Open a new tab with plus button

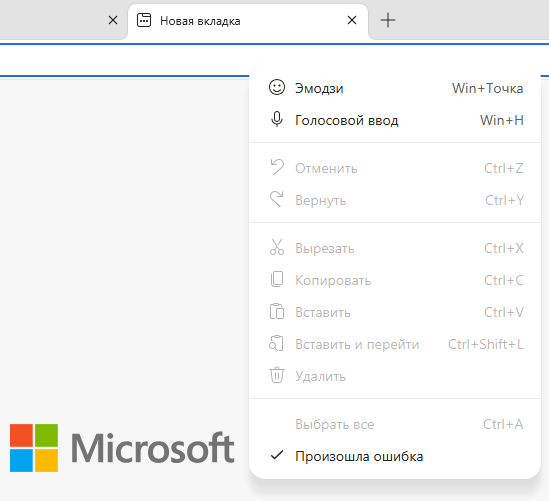tap(388, 20)
